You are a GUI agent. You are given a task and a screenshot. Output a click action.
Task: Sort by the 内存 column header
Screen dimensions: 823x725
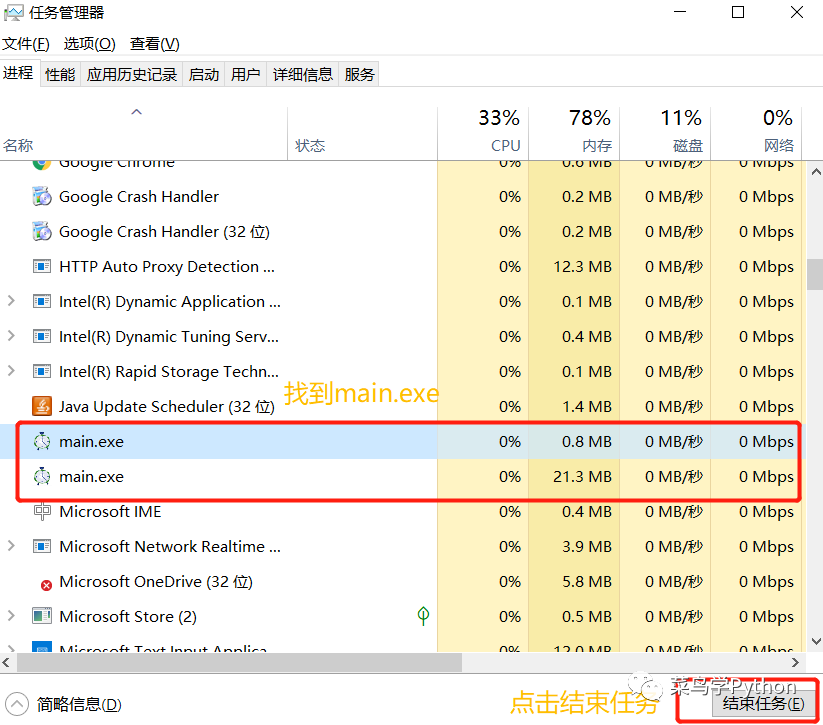pos(574,134)
